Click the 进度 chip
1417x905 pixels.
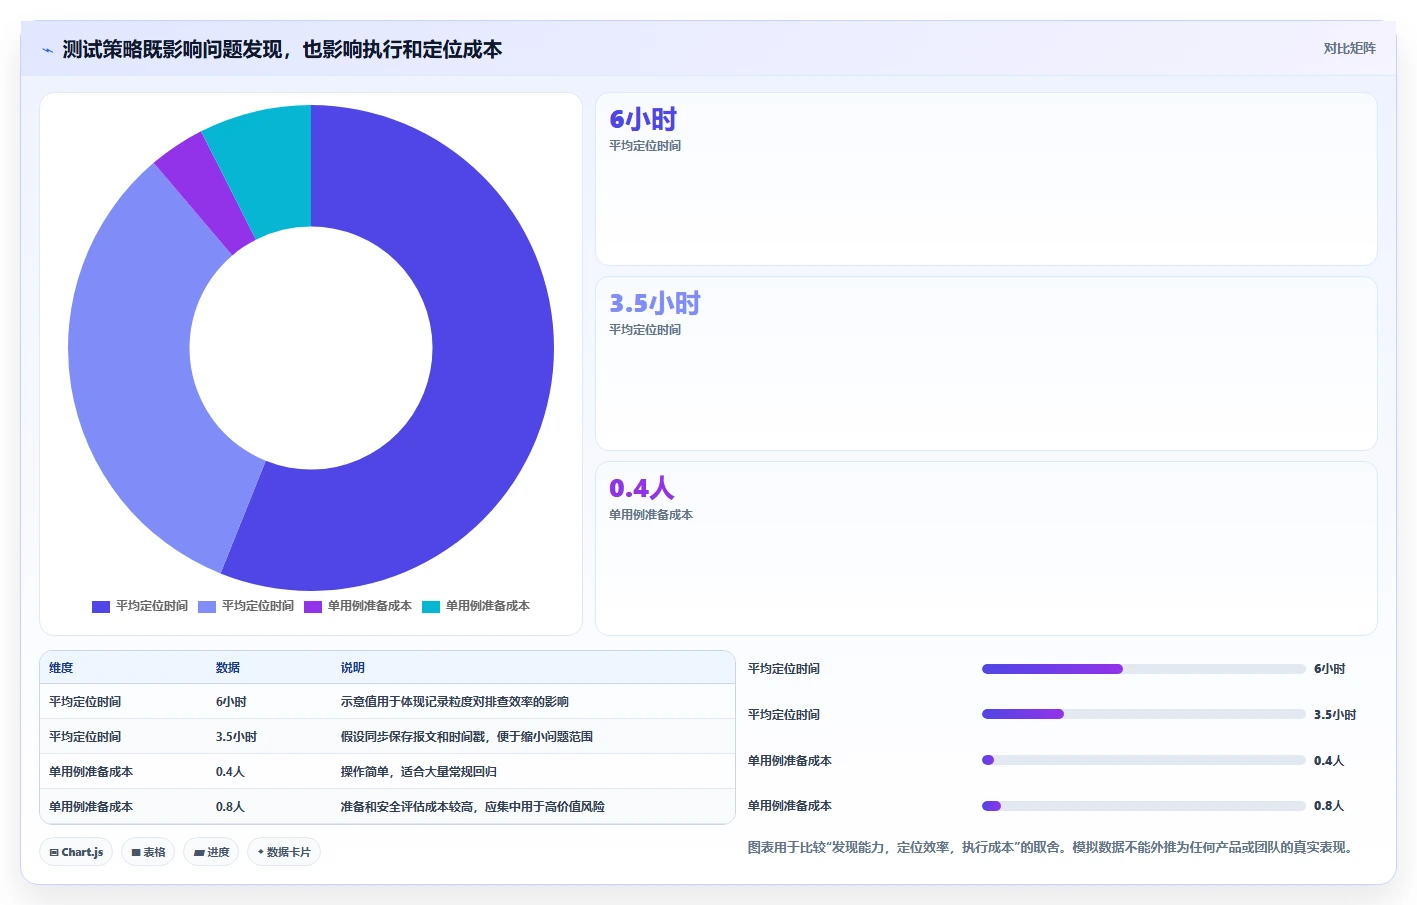(x=211, y=852)
